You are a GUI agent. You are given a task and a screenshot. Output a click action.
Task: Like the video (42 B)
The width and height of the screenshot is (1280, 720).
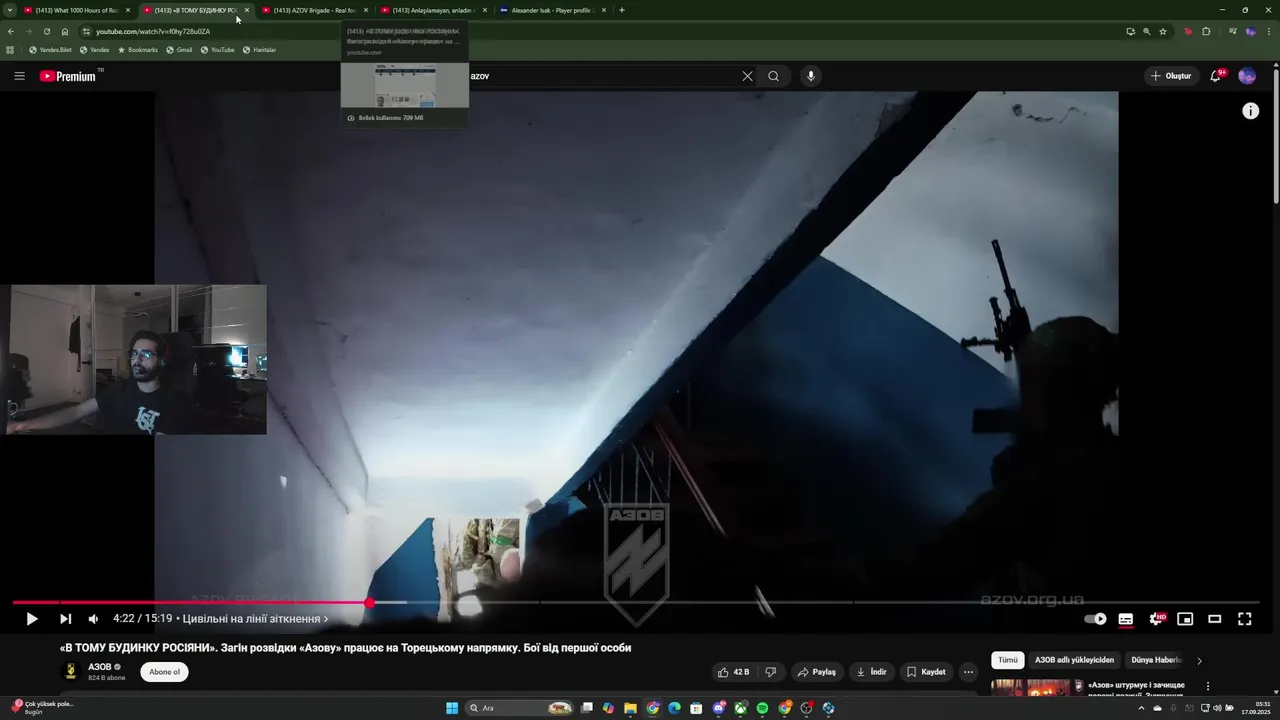pos(733,672)
